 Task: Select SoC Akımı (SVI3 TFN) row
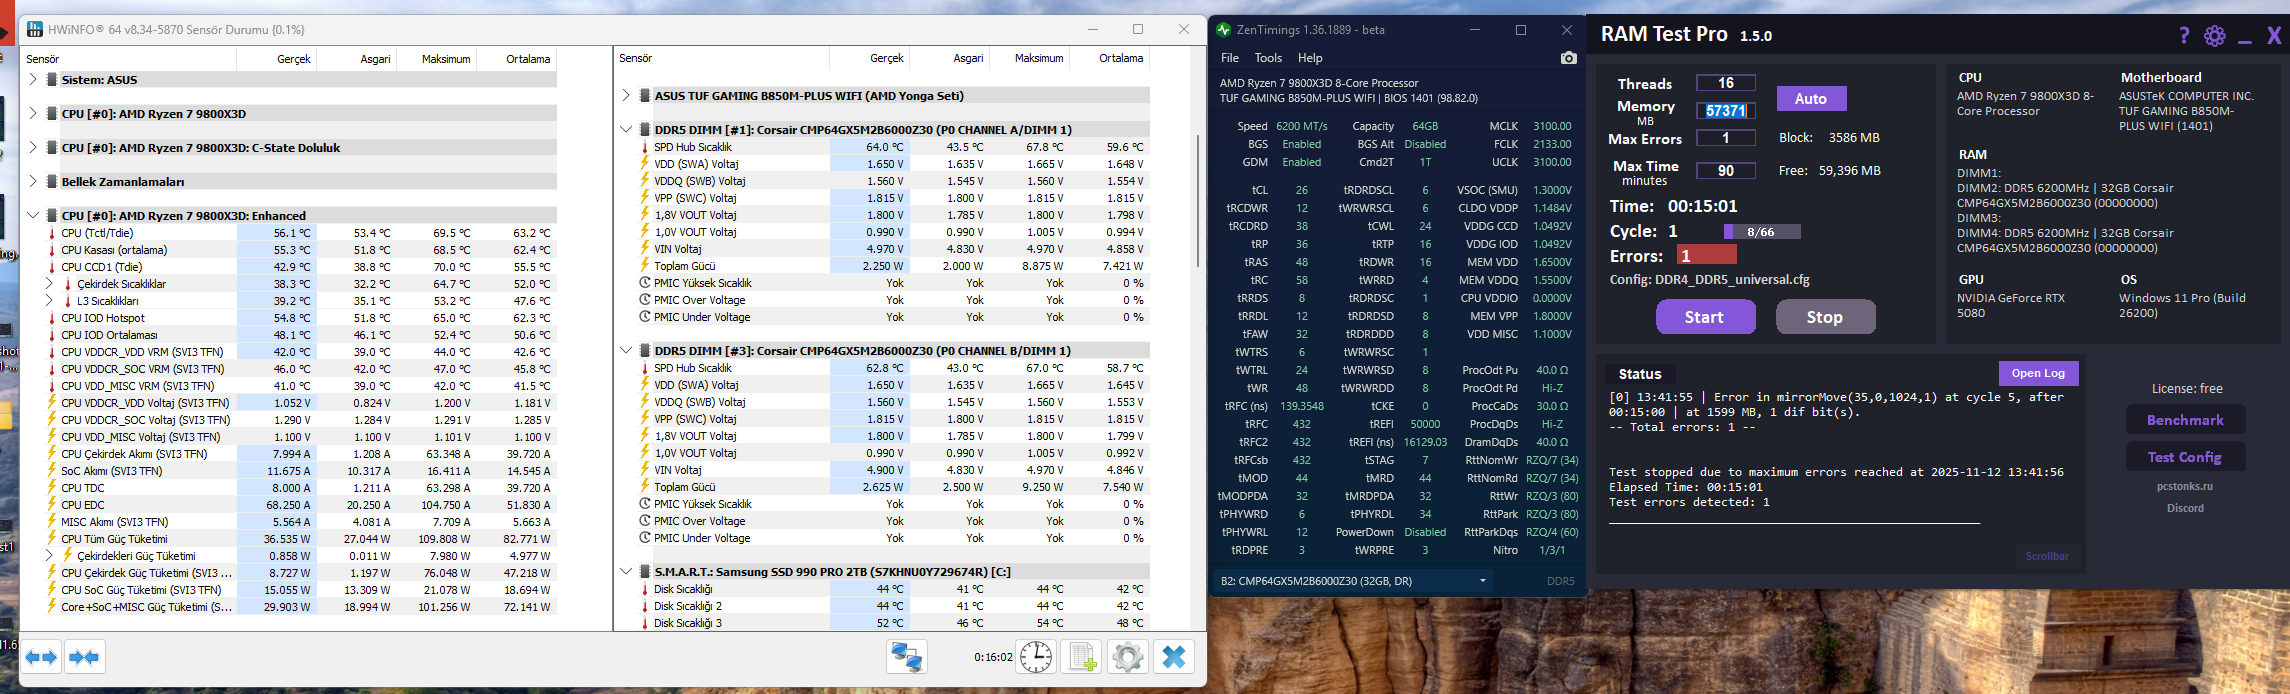coord(301,471)
